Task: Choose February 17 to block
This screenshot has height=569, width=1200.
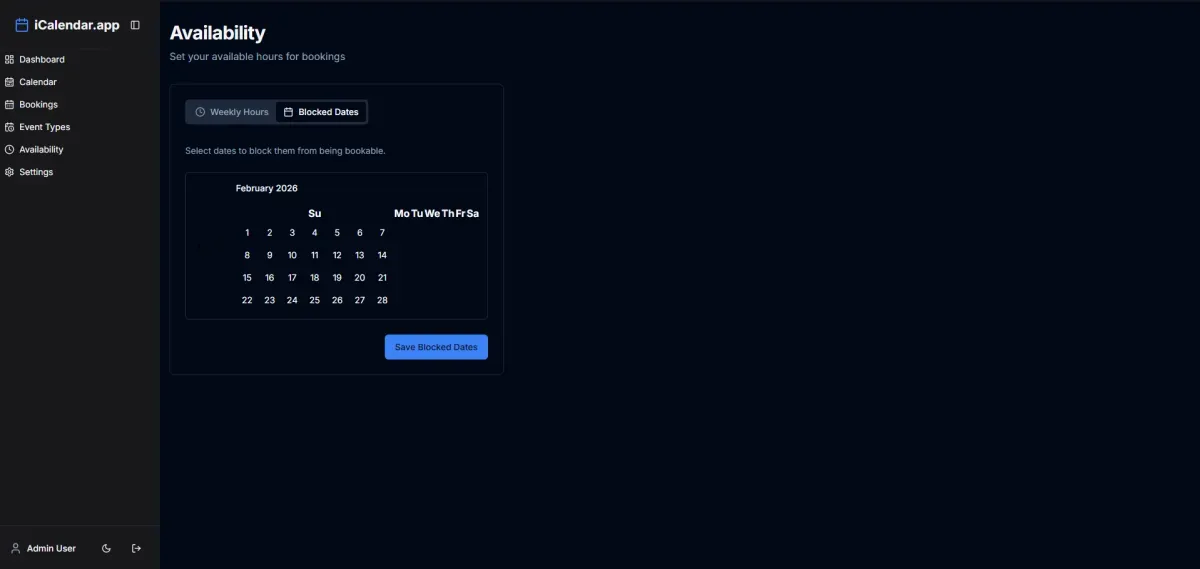Action: 292,278
